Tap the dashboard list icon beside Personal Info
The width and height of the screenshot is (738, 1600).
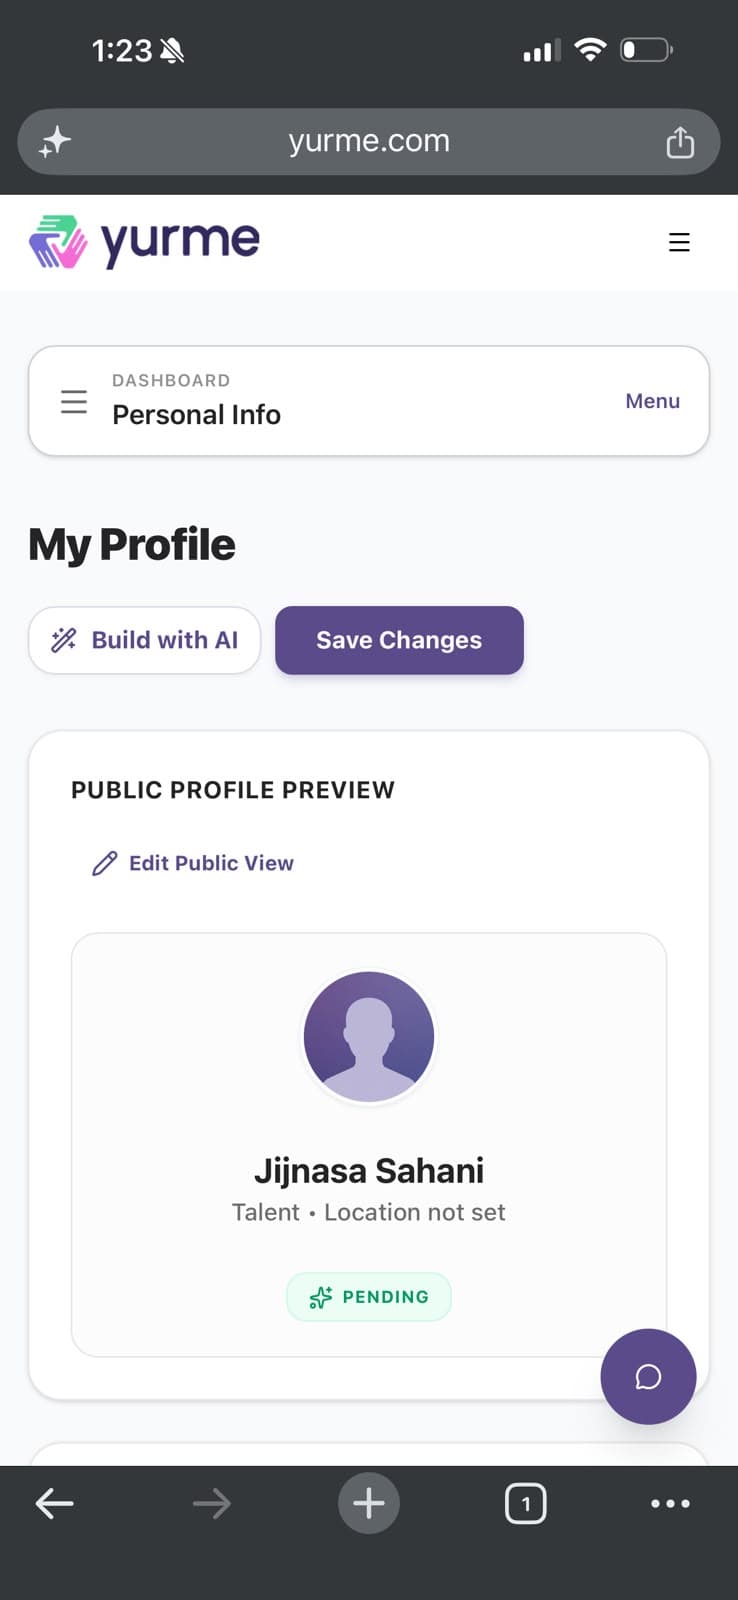tap(74, 402)
